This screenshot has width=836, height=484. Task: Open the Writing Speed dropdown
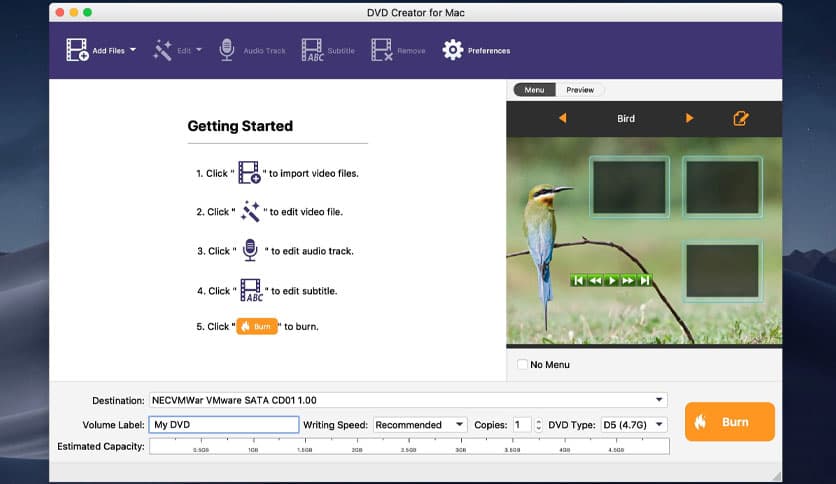pos(420,425)
